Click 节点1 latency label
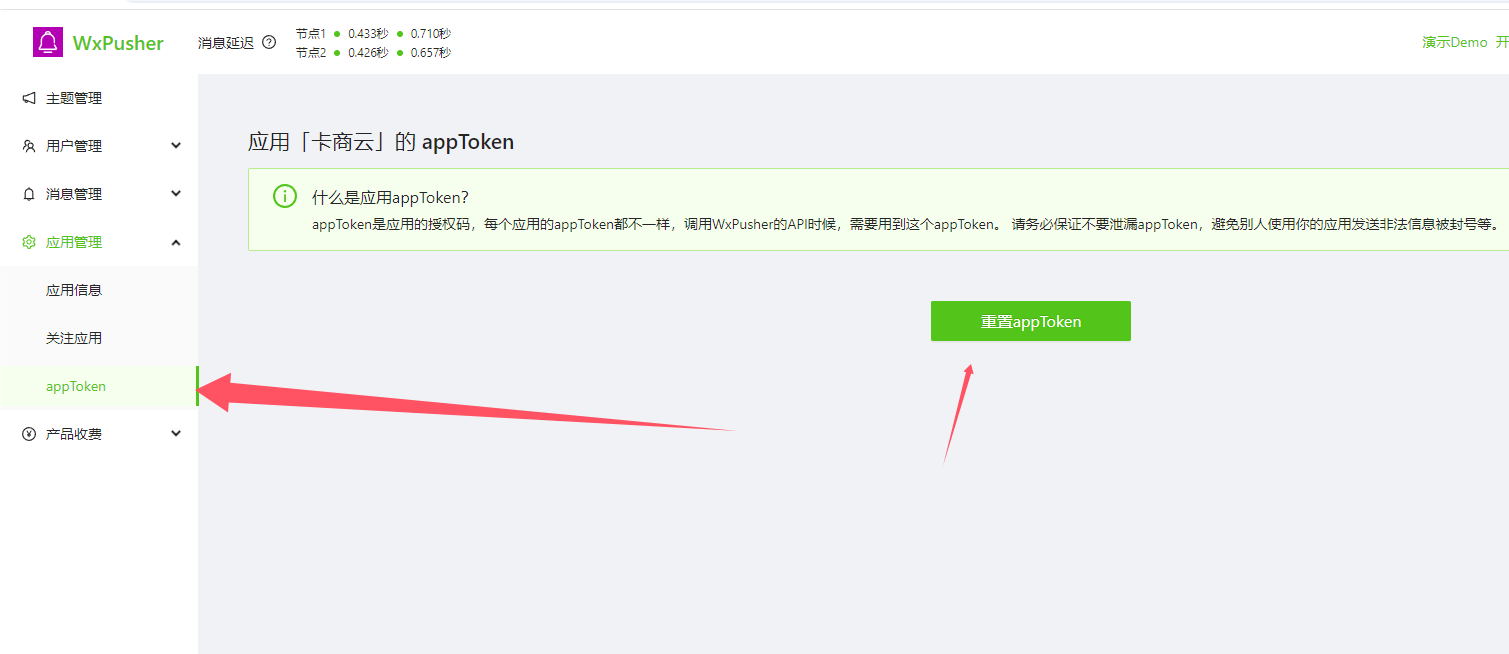1509x654 pixels. (x=311, y=33)
